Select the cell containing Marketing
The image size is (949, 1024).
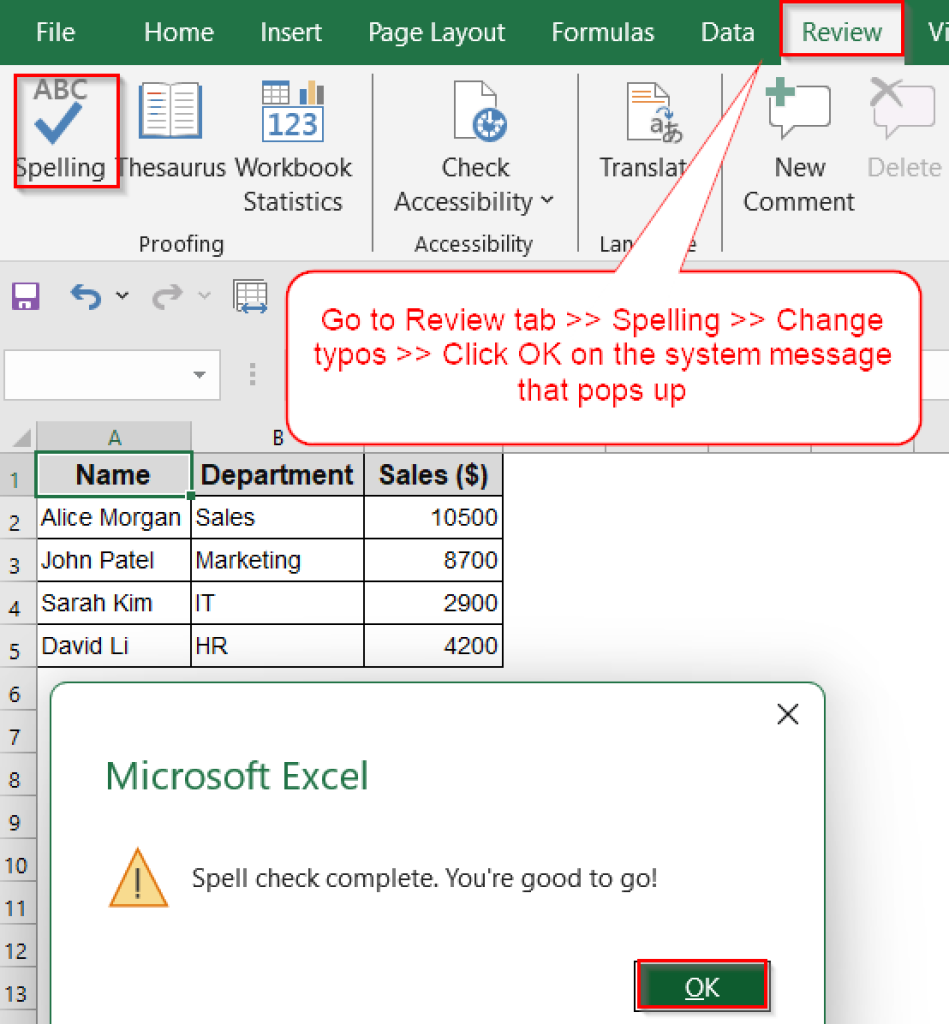pos(276,560)
